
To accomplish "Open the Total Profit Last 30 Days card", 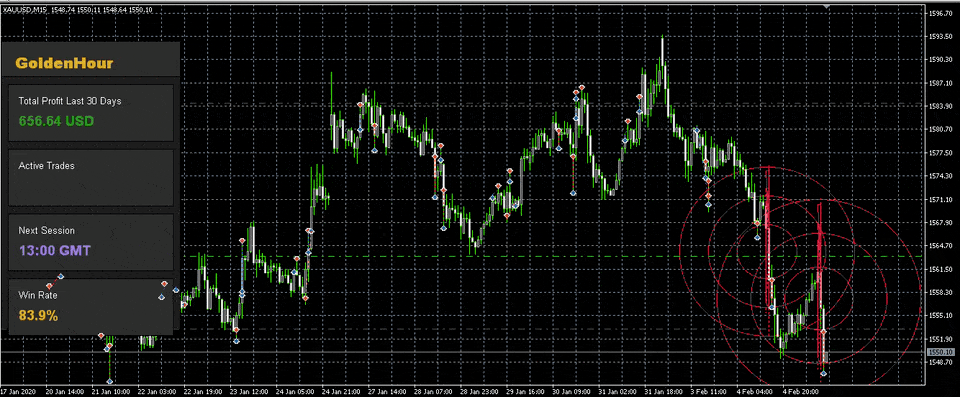I will pos(91,113).
